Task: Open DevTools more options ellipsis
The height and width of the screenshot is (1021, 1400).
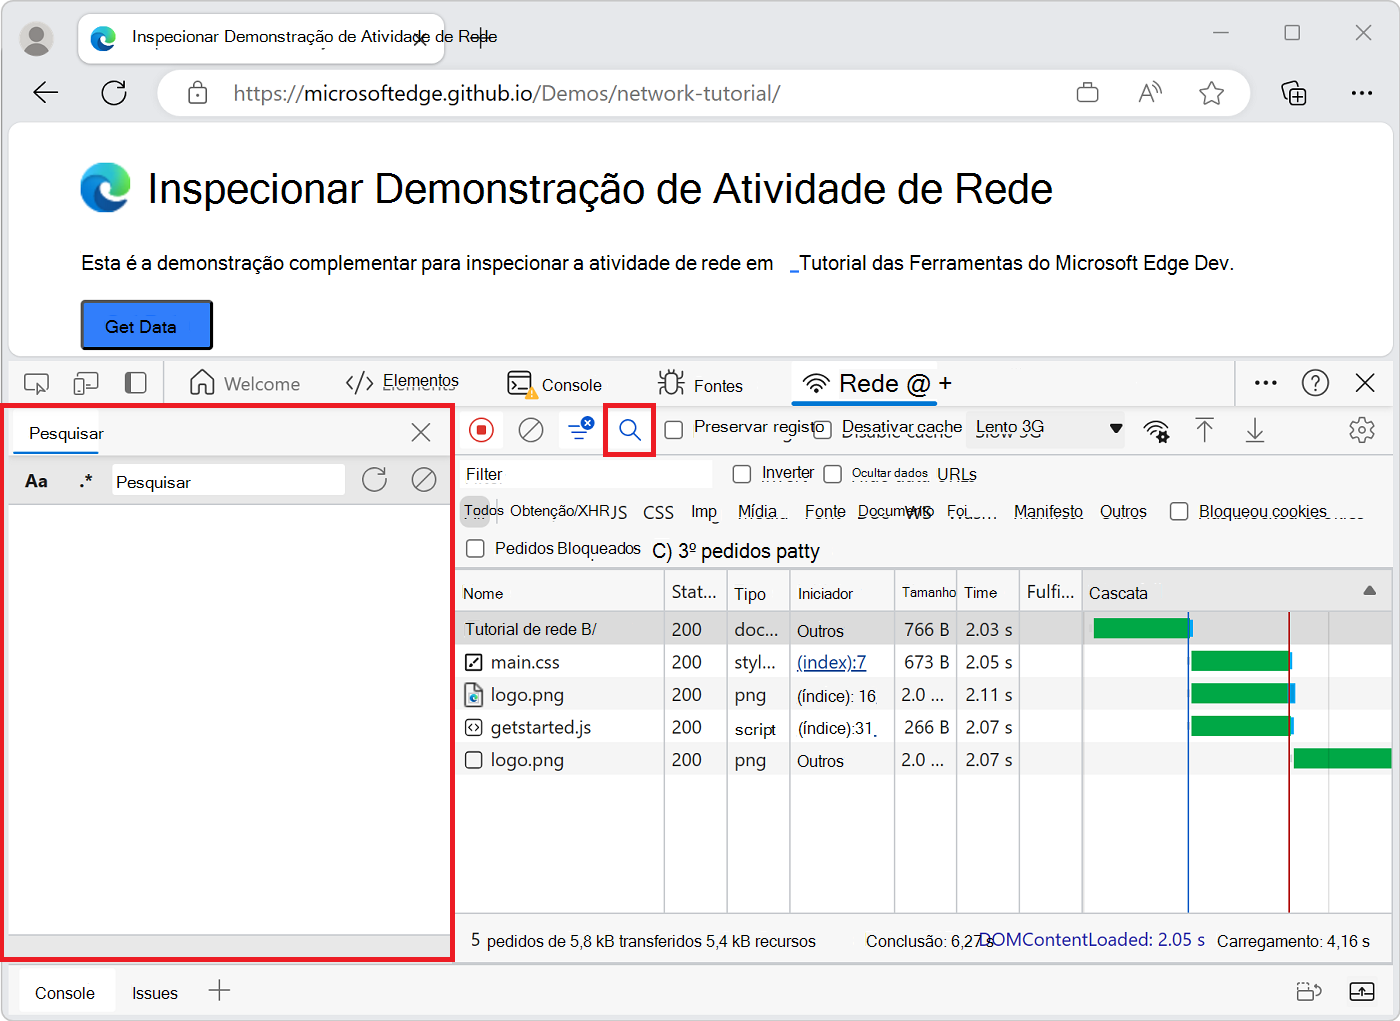Action: point(1266,383)
